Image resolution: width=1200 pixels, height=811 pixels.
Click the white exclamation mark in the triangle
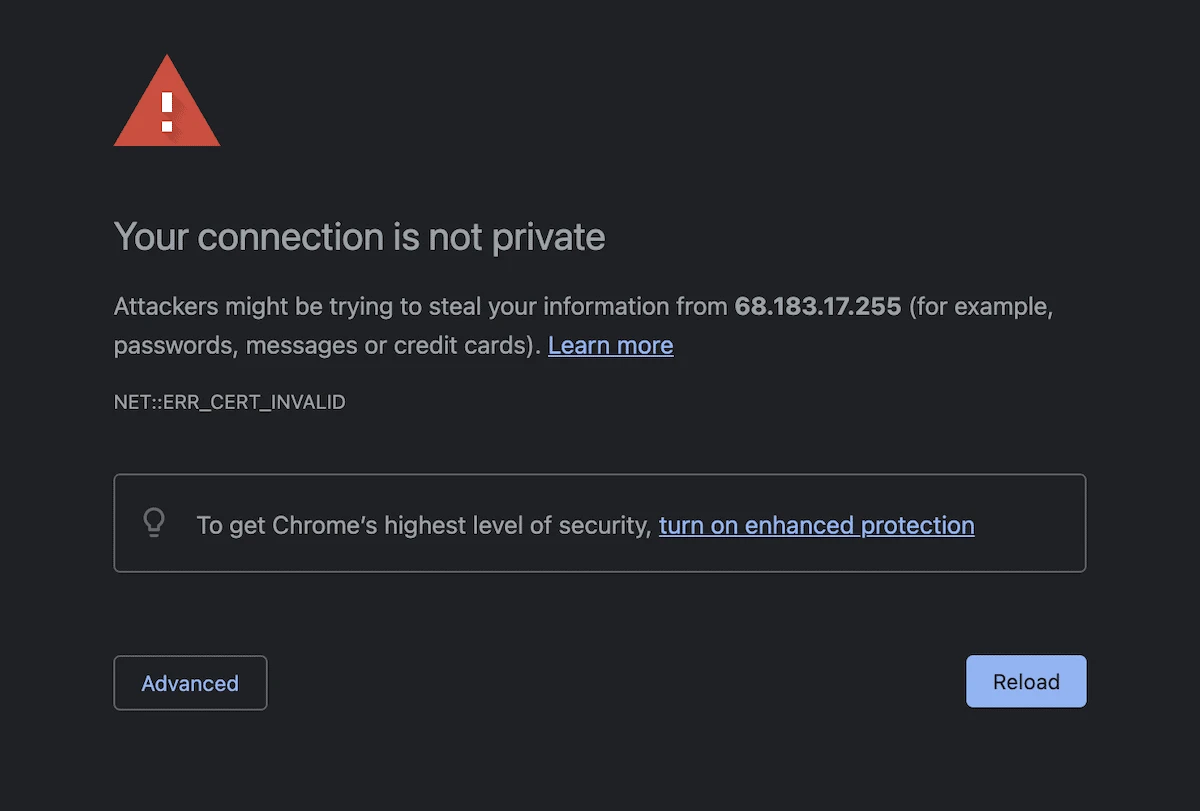point(167,110)
